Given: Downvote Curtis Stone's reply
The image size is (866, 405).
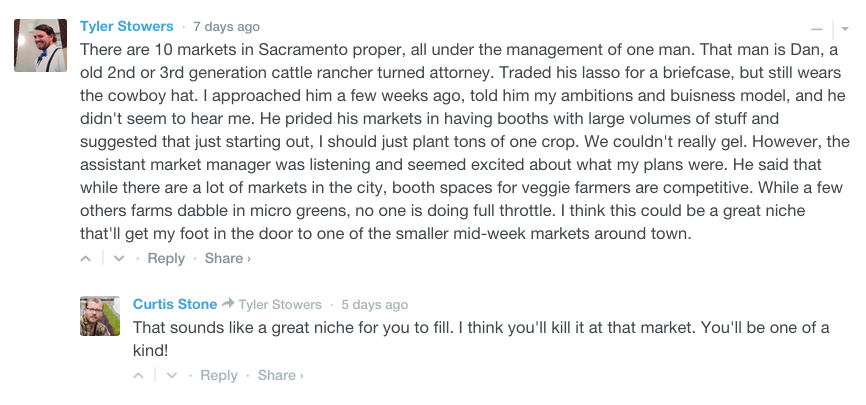Looking at the screenshot, I should [171, 376].
